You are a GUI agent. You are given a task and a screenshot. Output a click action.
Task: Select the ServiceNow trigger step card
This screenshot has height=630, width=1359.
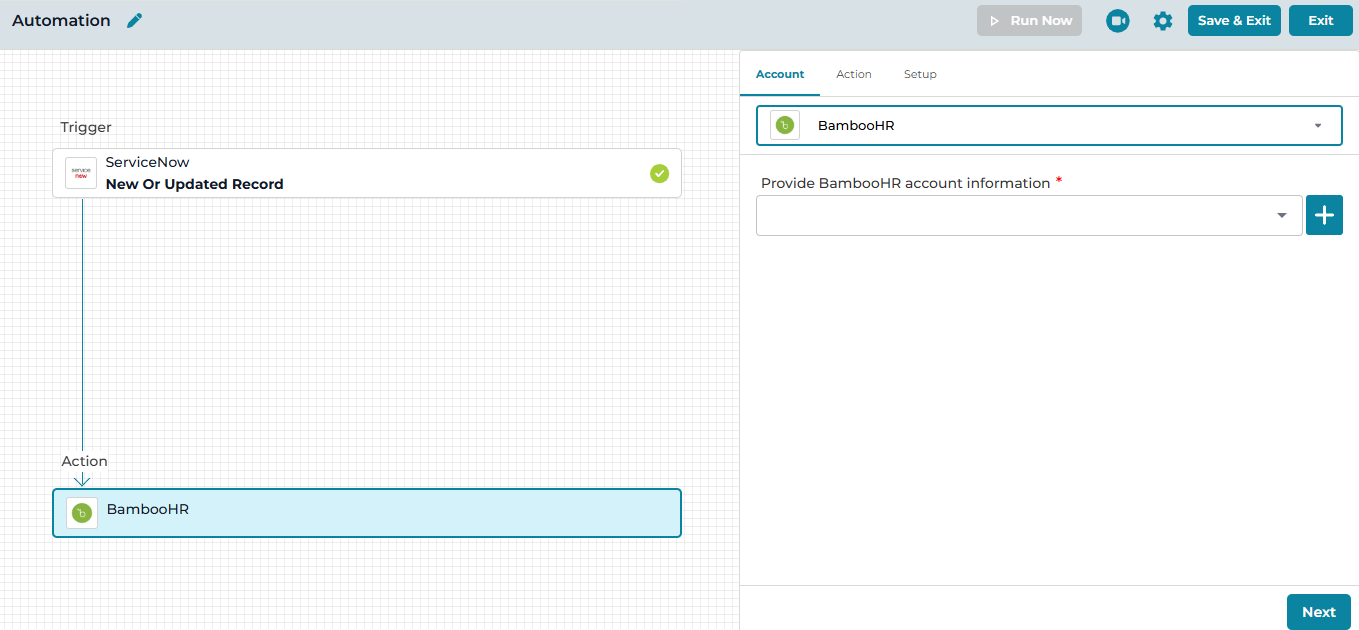pos(367,173)
